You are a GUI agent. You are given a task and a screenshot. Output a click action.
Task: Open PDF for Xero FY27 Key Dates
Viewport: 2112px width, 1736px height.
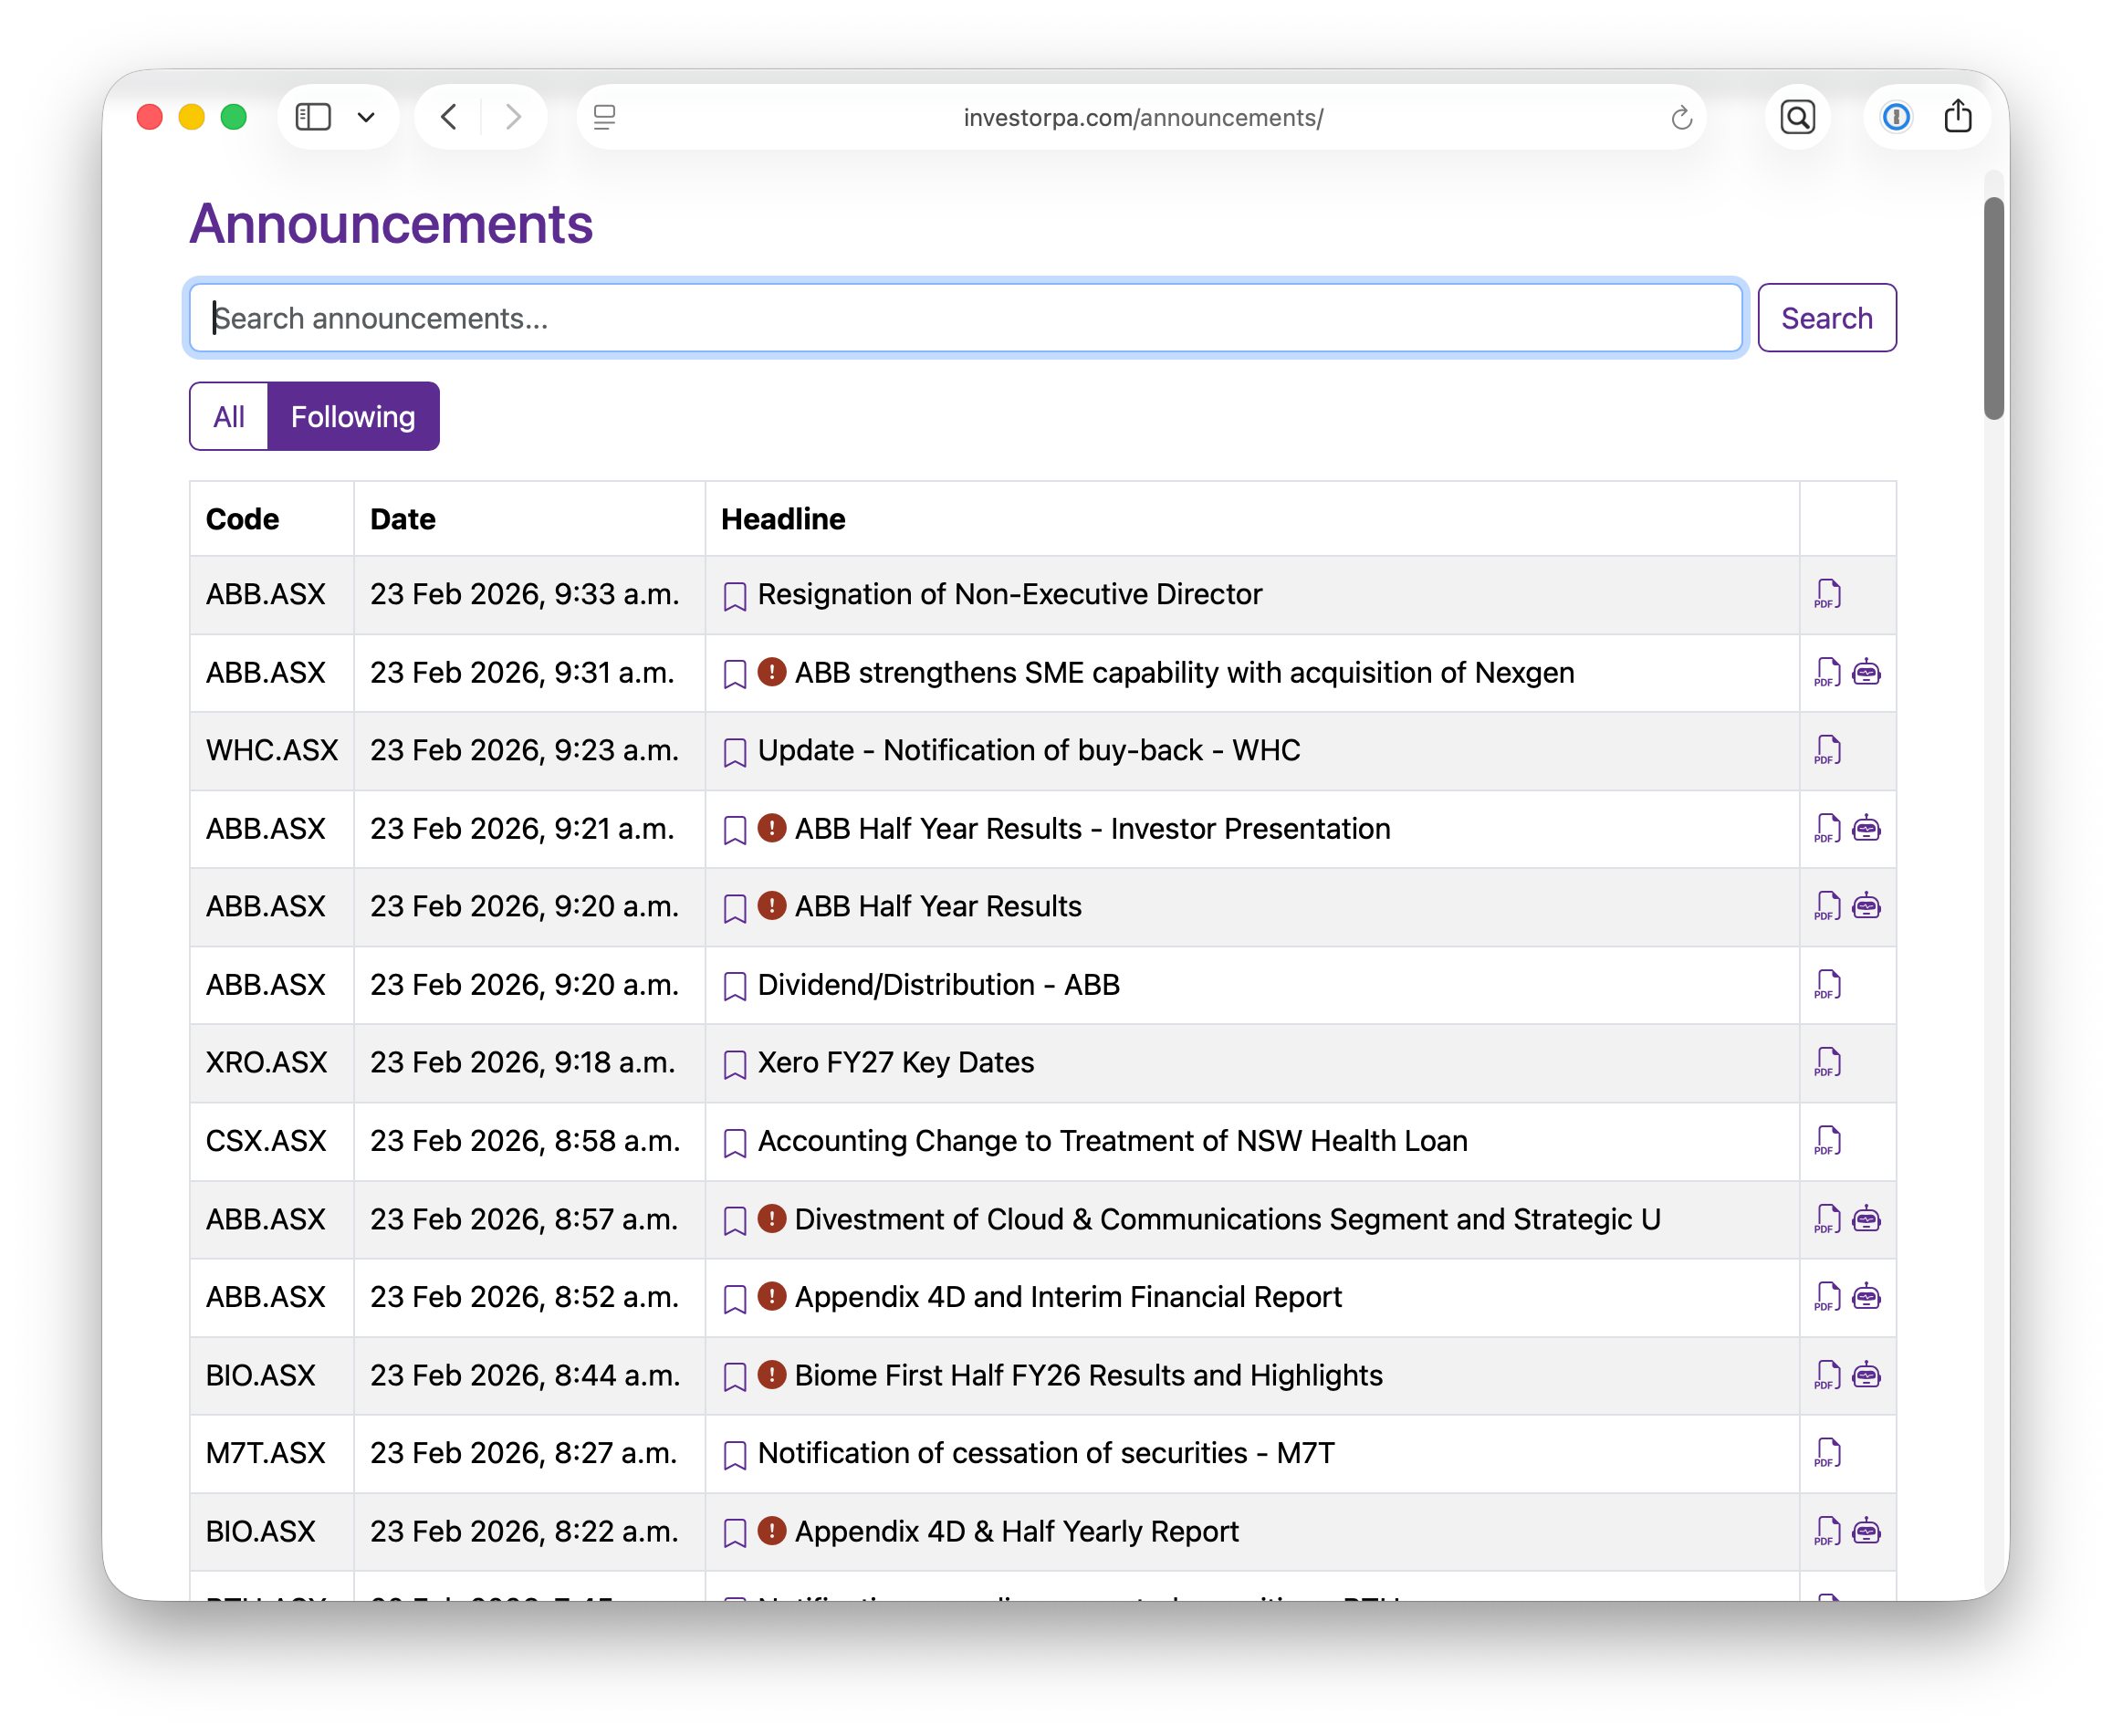(x=1827, y=1063)
